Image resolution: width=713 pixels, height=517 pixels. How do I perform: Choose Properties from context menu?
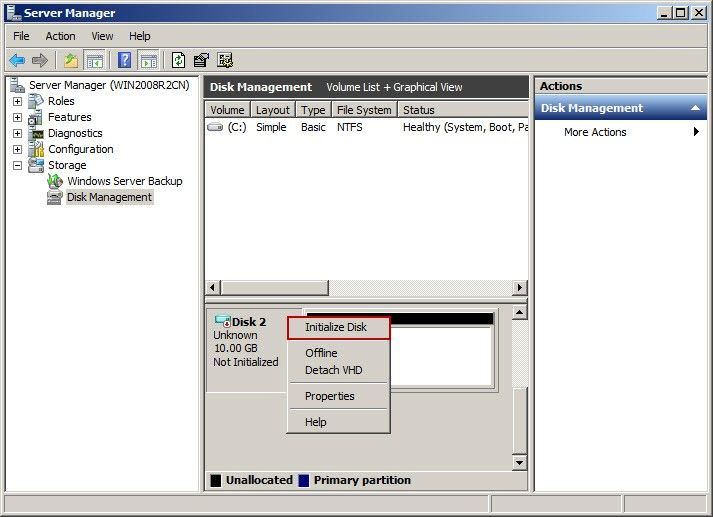(x=338, y=396)
